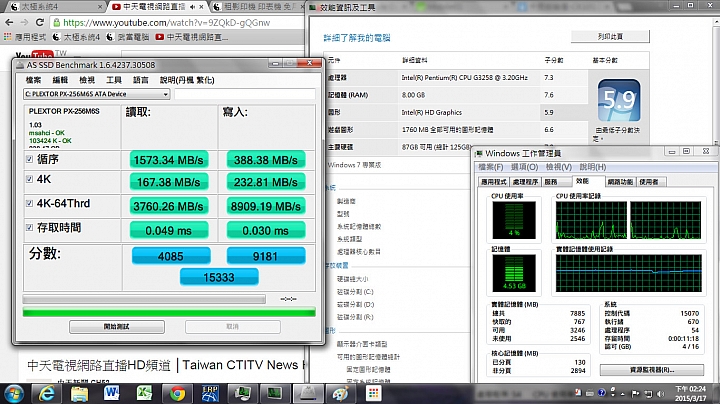Viewport: 720px width, 404px height.
Task: Click the Windows Start orb
Action: pos(14,394)
